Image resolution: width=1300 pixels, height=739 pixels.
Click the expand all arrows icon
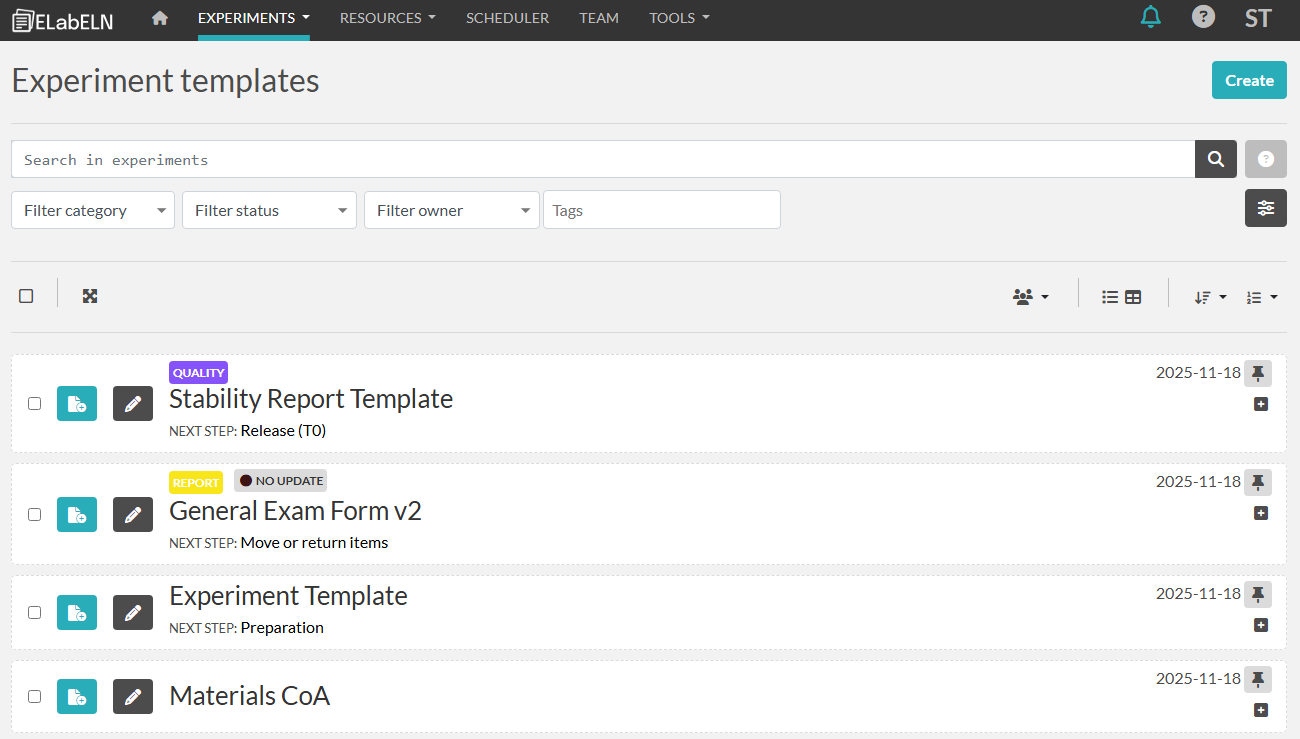click(90, 296)
